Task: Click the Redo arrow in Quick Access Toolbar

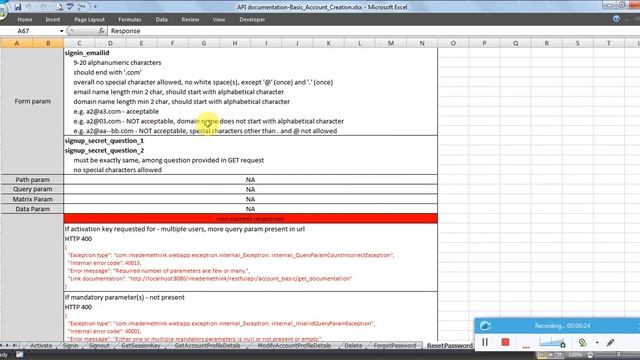Action: (44, 7)
